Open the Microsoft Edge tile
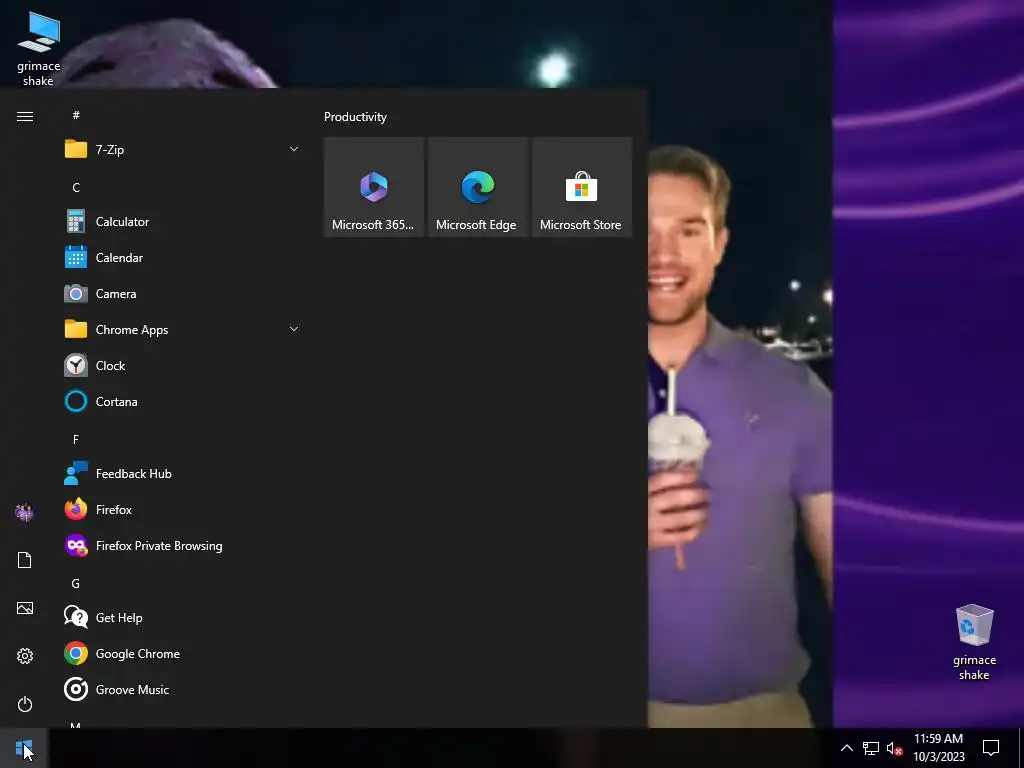 point(477,187)
